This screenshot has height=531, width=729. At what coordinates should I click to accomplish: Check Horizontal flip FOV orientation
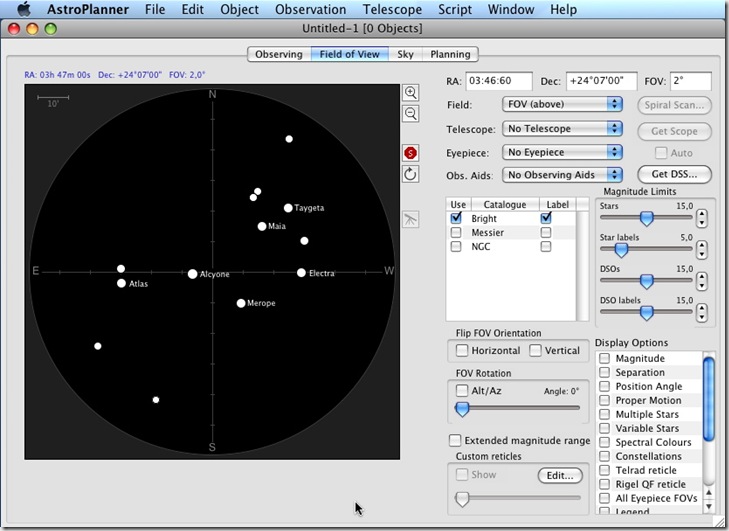(x=462, y=350)
